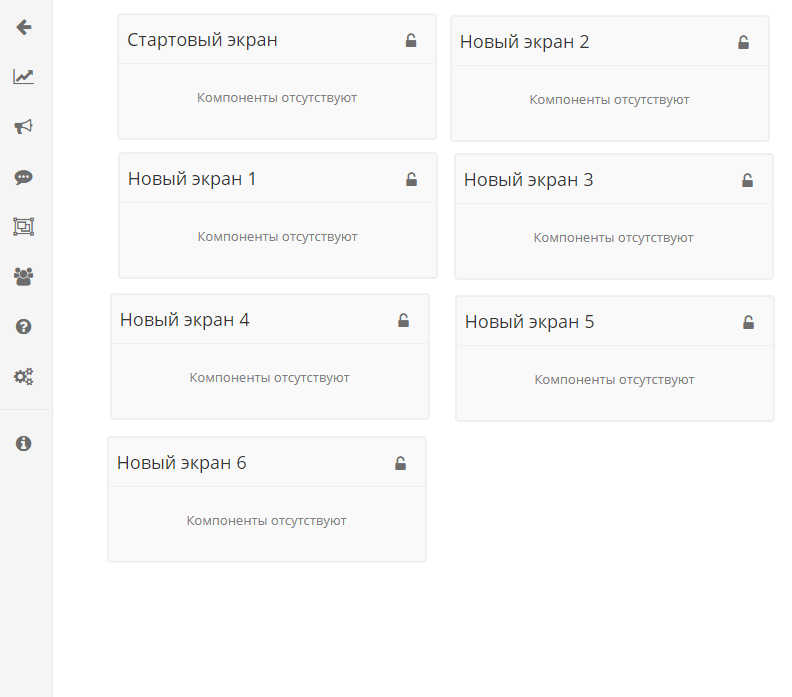792x697 pixels.
Task: Toggle lock on Новый экран 4
Action: click(404, 320)
